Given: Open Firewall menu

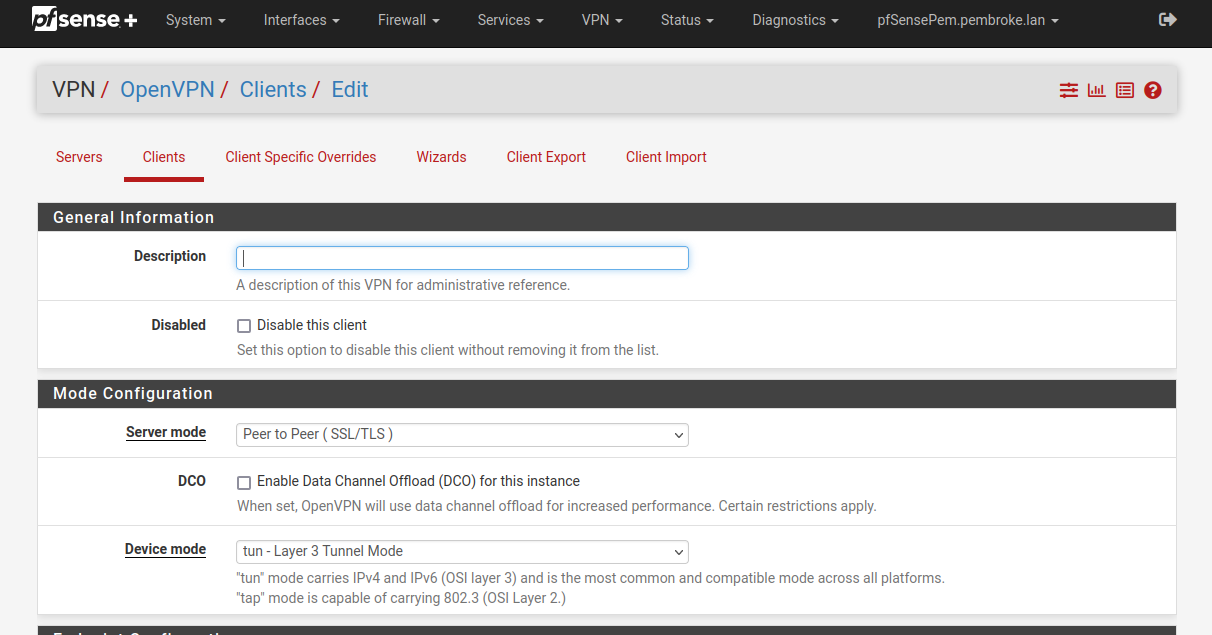Looking at the screenshot, I should click(x=409, y=20).
